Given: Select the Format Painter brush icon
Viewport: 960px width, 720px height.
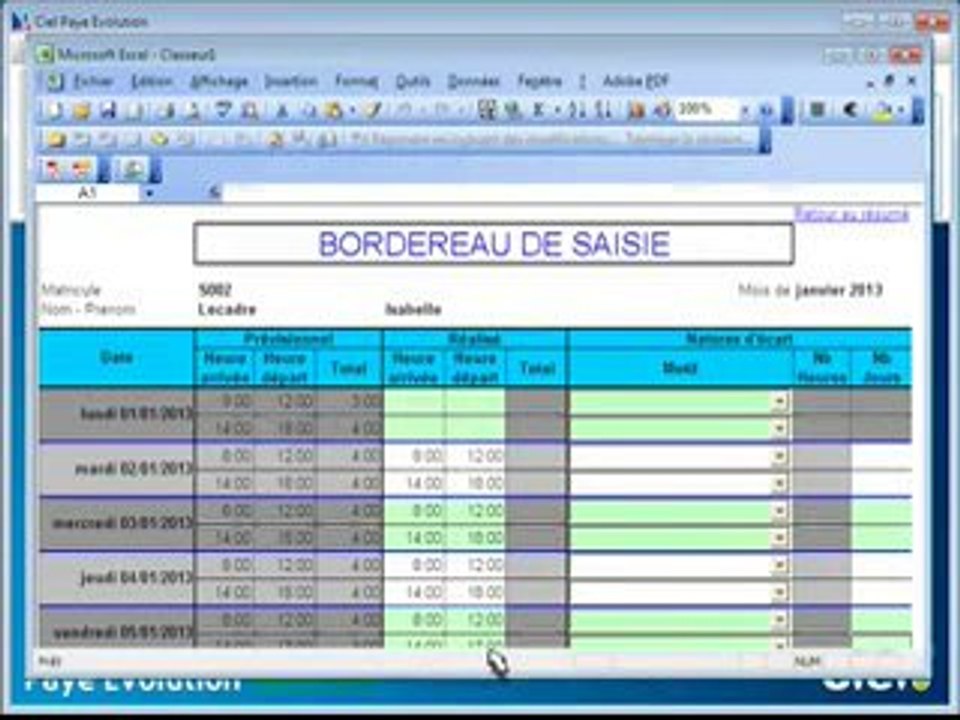Looking at the screenshot, I should click(x=372, y=111).
